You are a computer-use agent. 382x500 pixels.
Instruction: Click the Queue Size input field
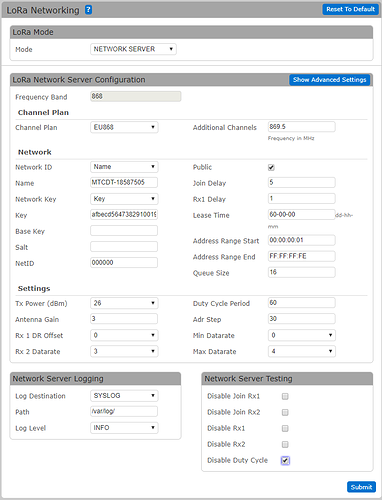click(302, 272)
